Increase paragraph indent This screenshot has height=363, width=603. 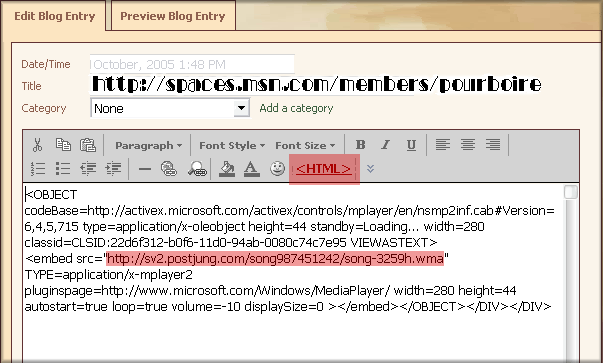[113, 168]
